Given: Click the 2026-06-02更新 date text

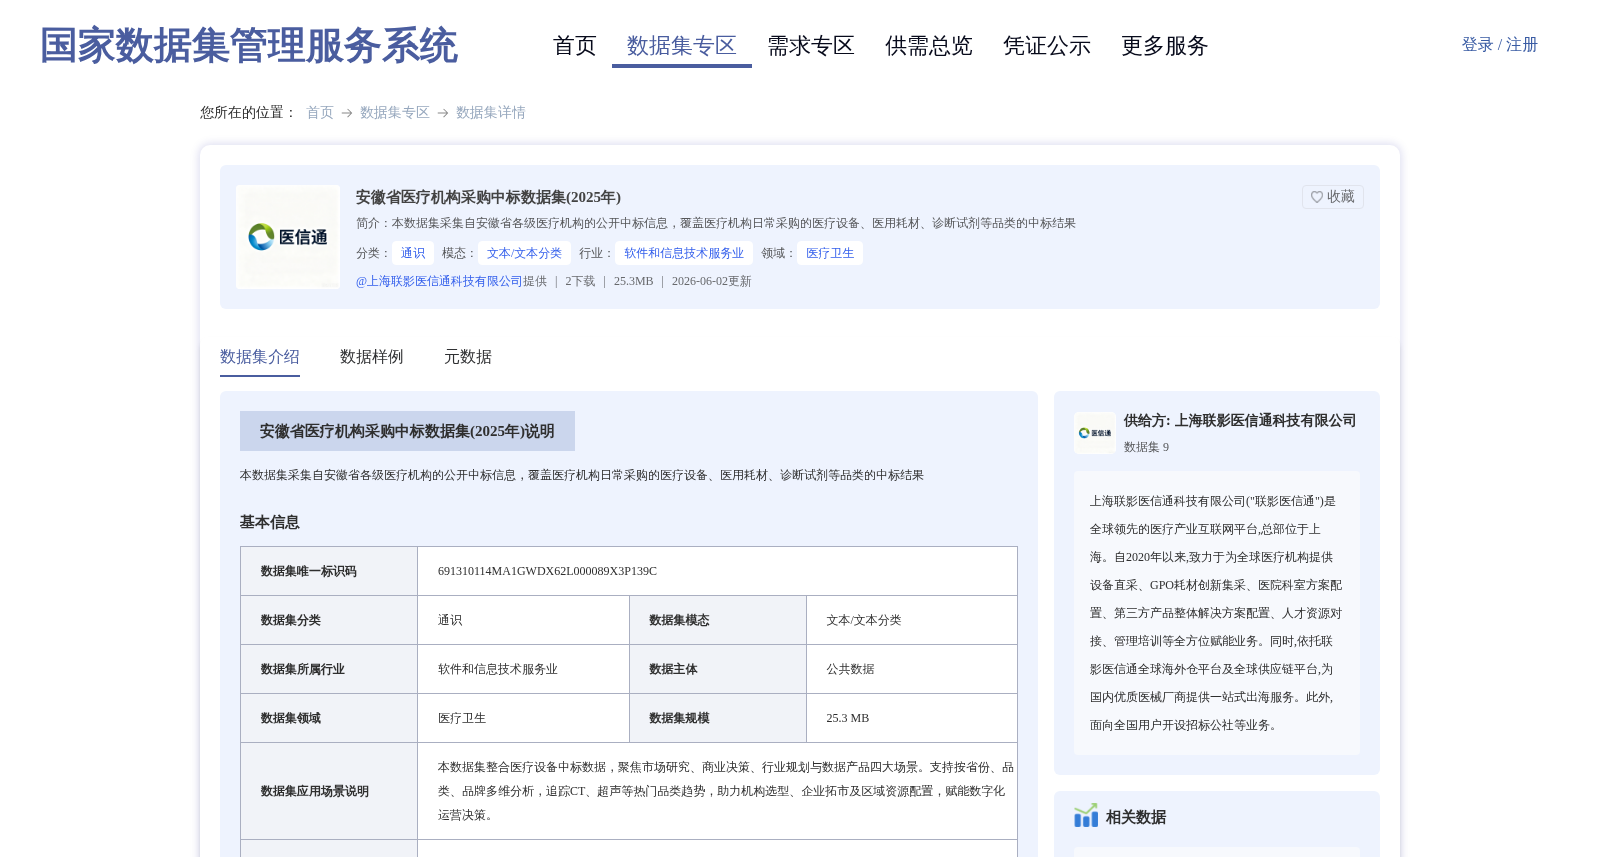Looking at the screenshot, I should 711,281.
